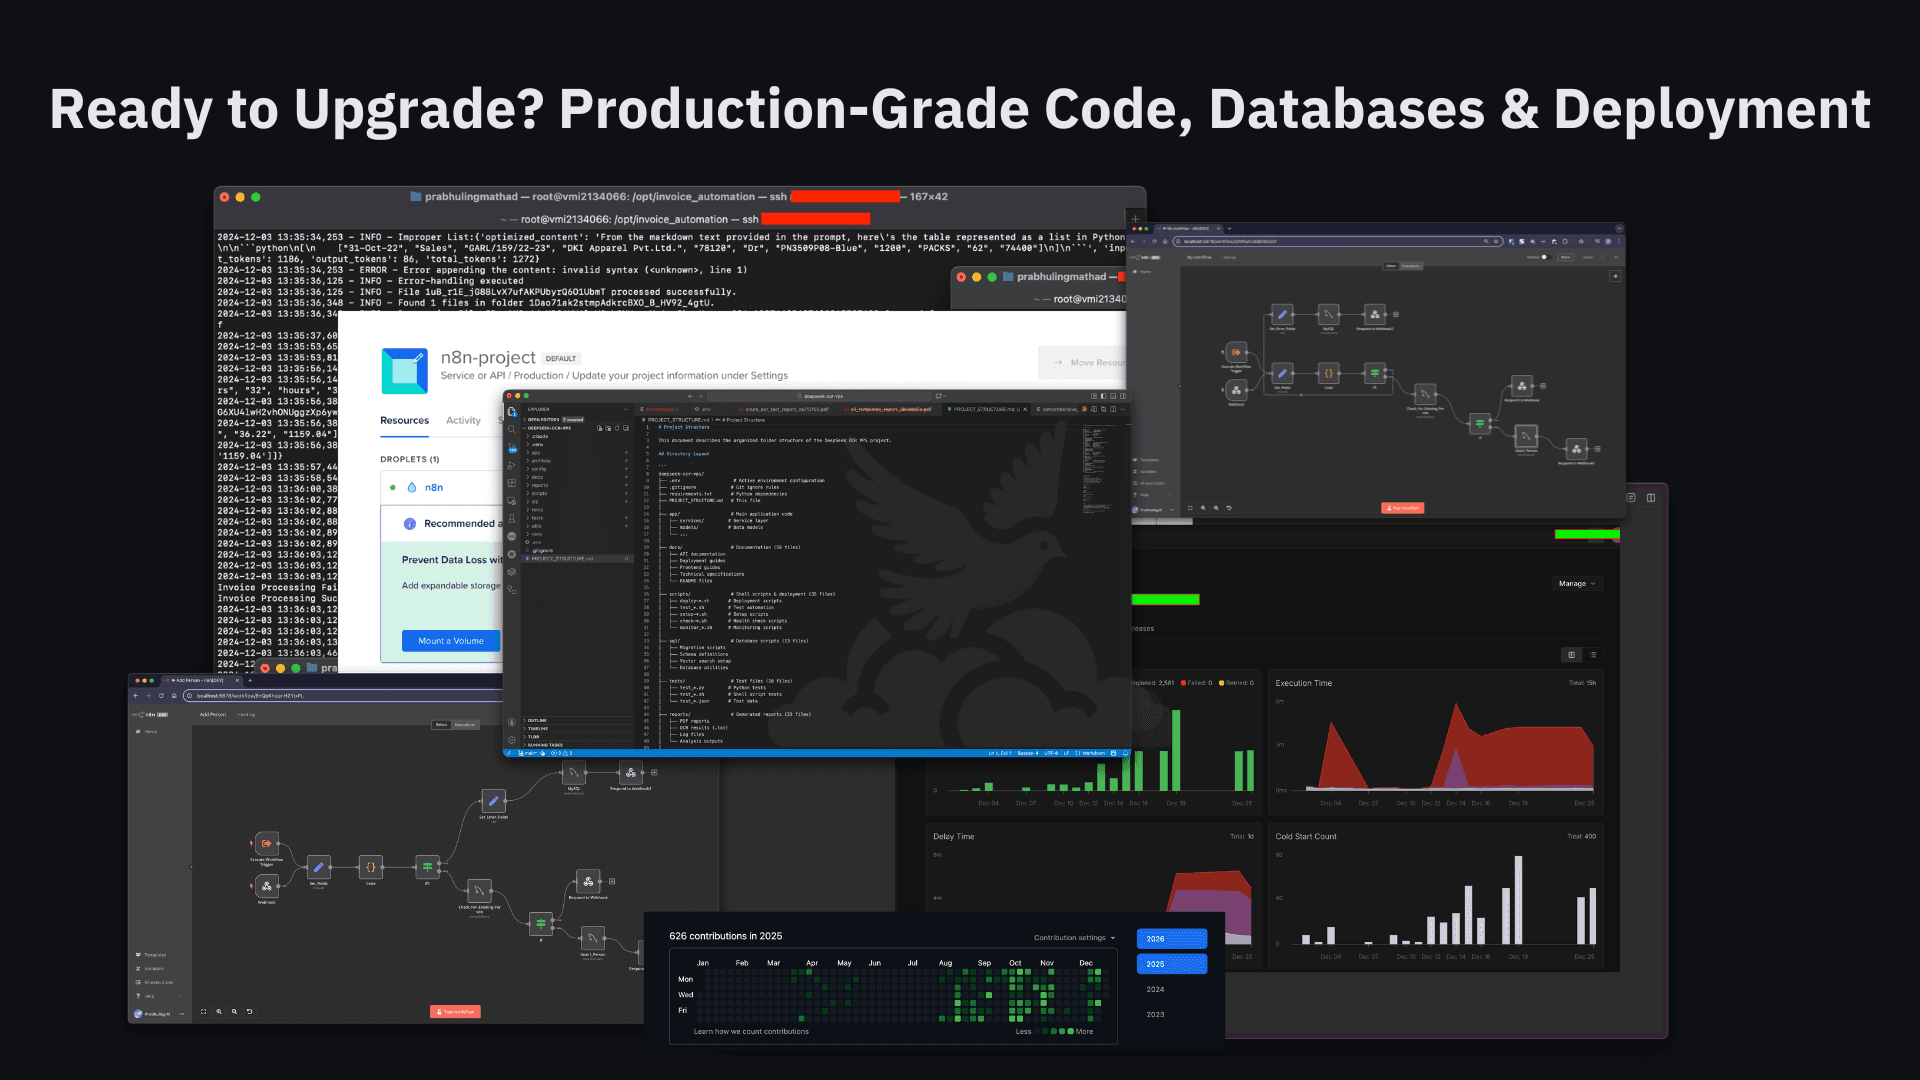The width and height of the screenshot is (1920, 1080).
Task: Select the Execute Workflow Trigger node in Add Person workflow
Action: pos(266,843)
